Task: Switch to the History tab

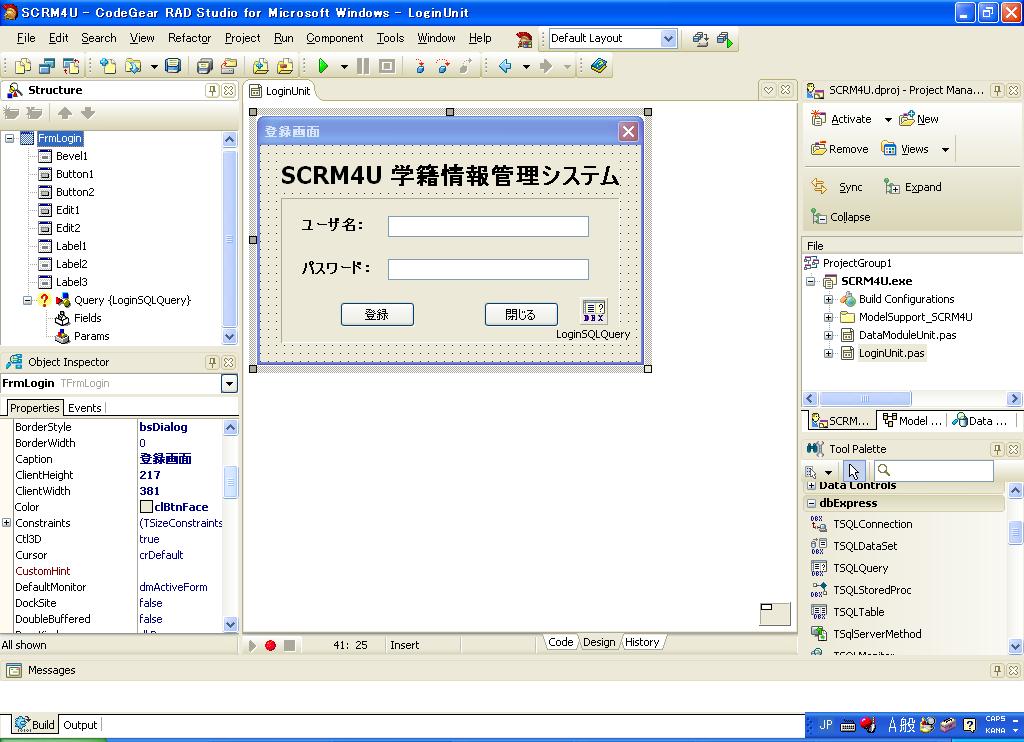Action: pos(642,642)
